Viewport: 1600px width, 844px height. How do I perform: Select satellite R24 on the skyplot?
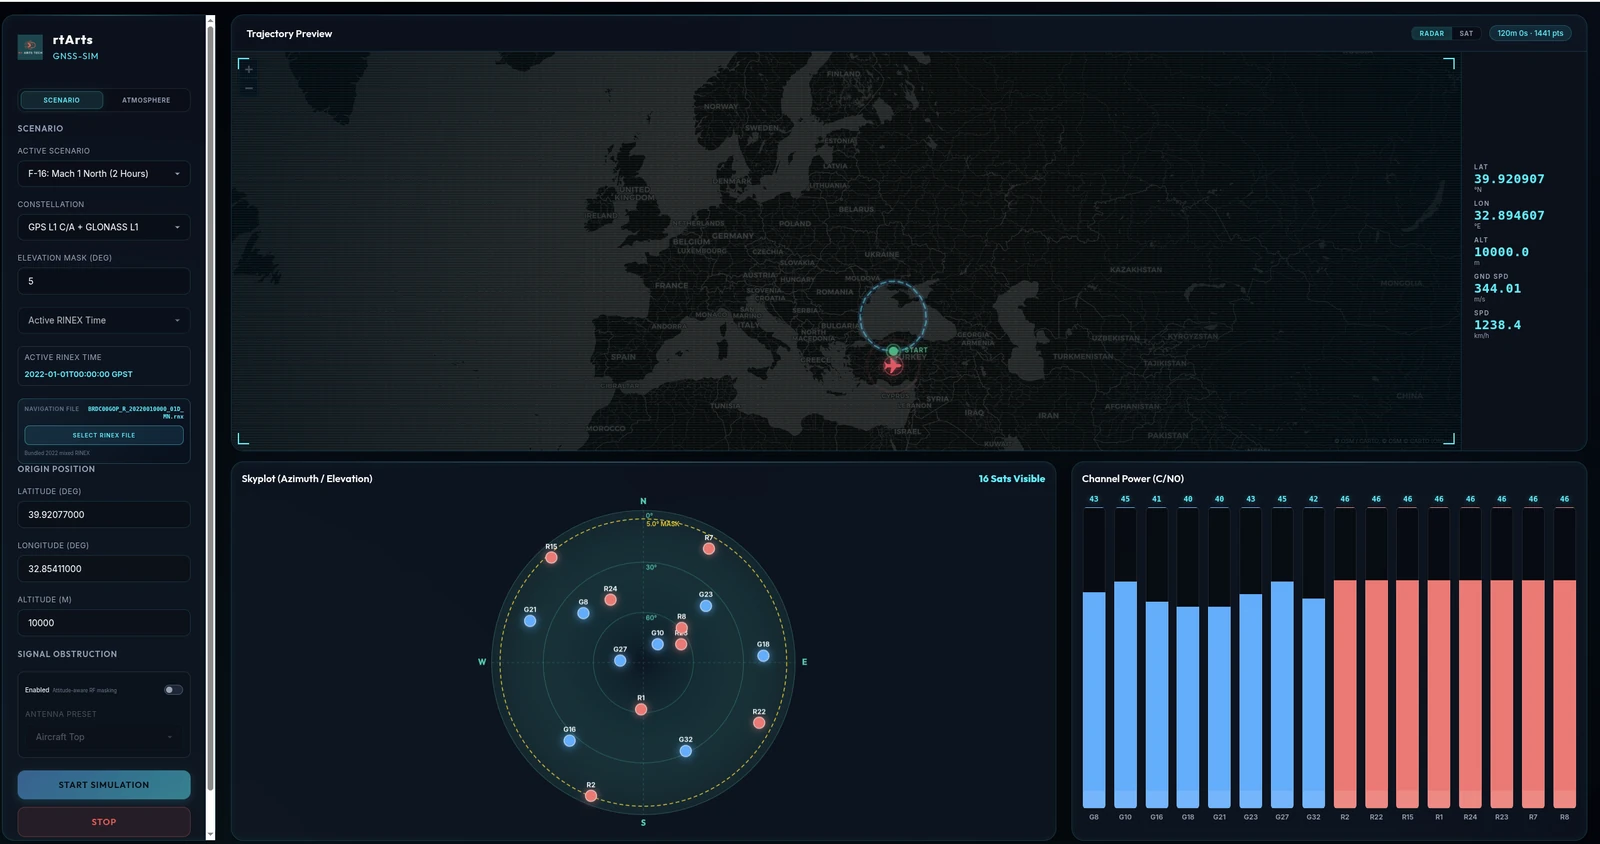[x=610, y=600]
